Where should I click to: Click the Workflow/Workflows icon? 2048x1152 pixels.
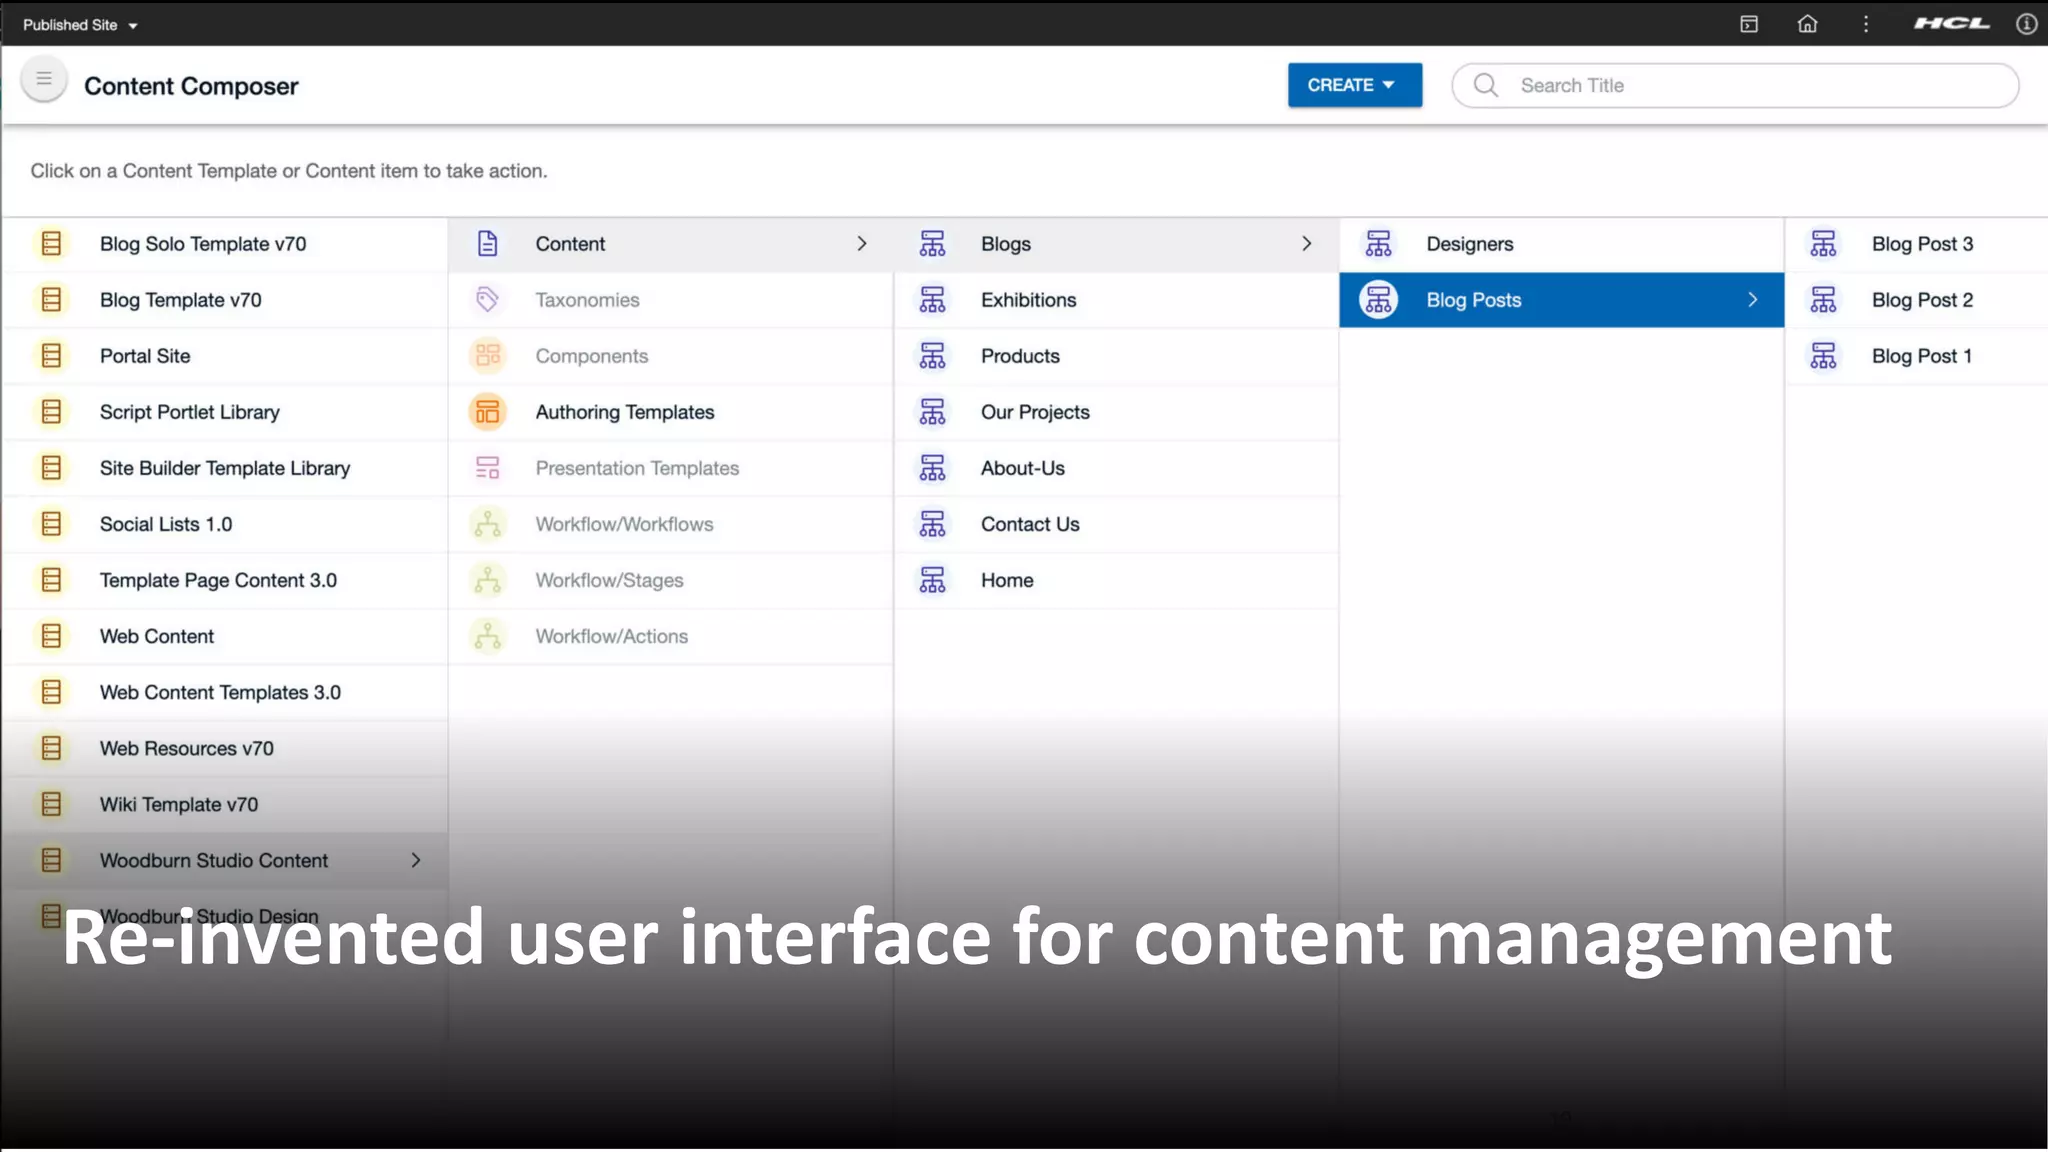pos(488,524)
